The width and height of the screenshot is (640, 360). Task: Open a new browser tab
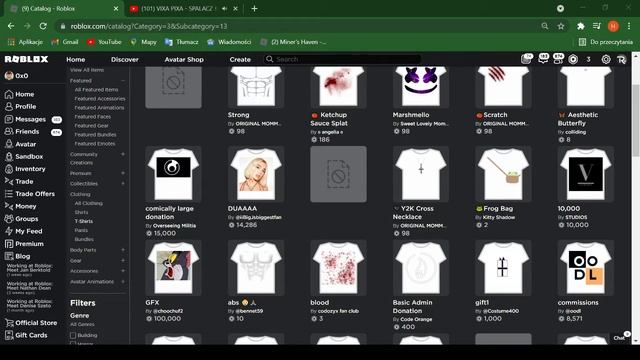point(254,9)
